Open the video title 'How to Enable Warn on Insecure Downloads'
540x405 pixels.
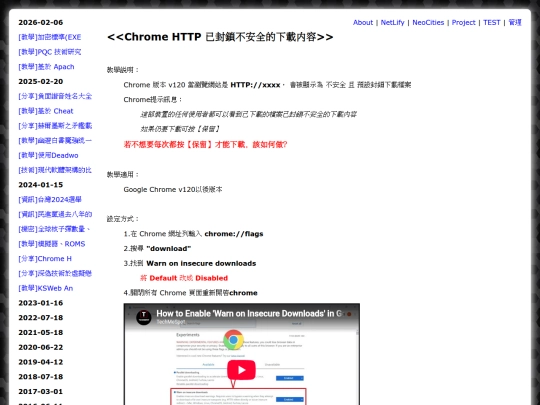click(x=250, y=313)
